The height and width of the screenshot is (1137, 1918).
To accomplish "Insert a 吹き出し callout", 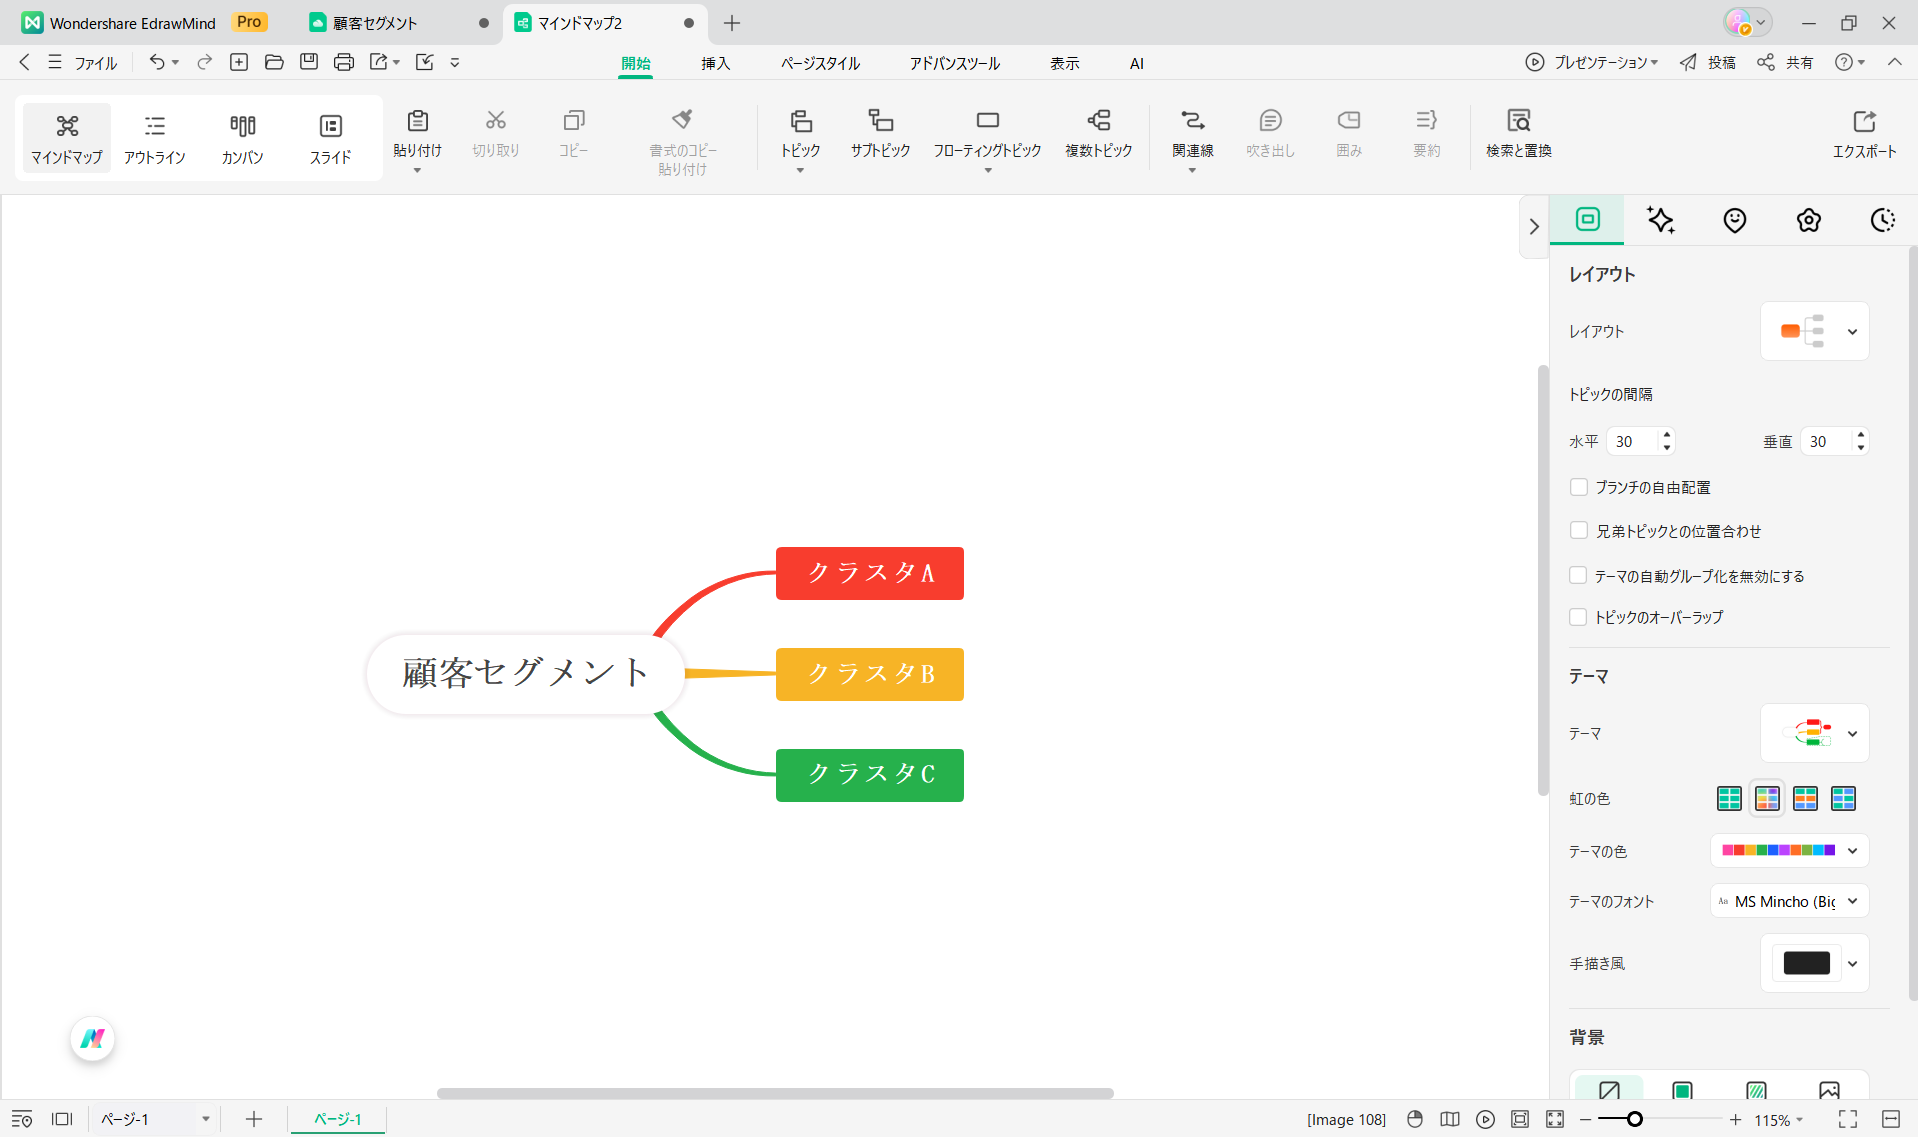I will [1270, 133].
